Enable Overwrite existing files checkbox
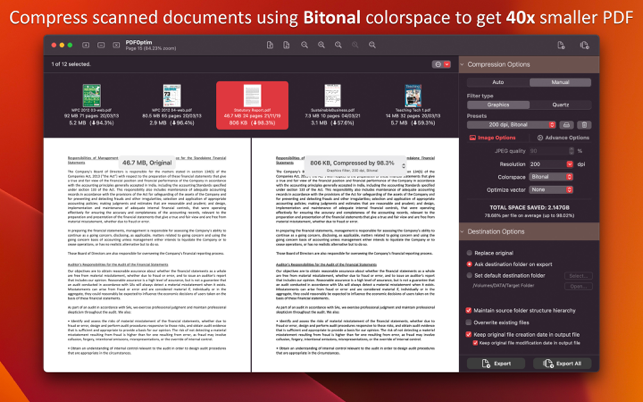This screenshot has width=643, height=402. [x=468, y=322]
